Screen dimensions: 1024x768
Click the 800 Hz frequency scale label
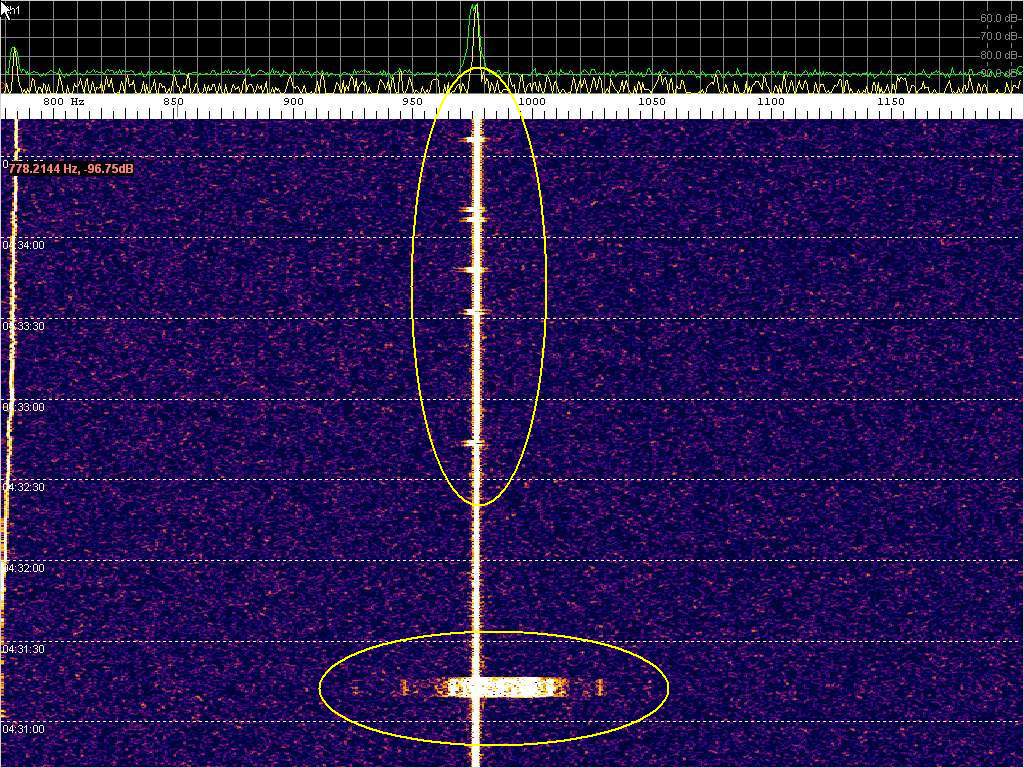click(x=62, y=102)
